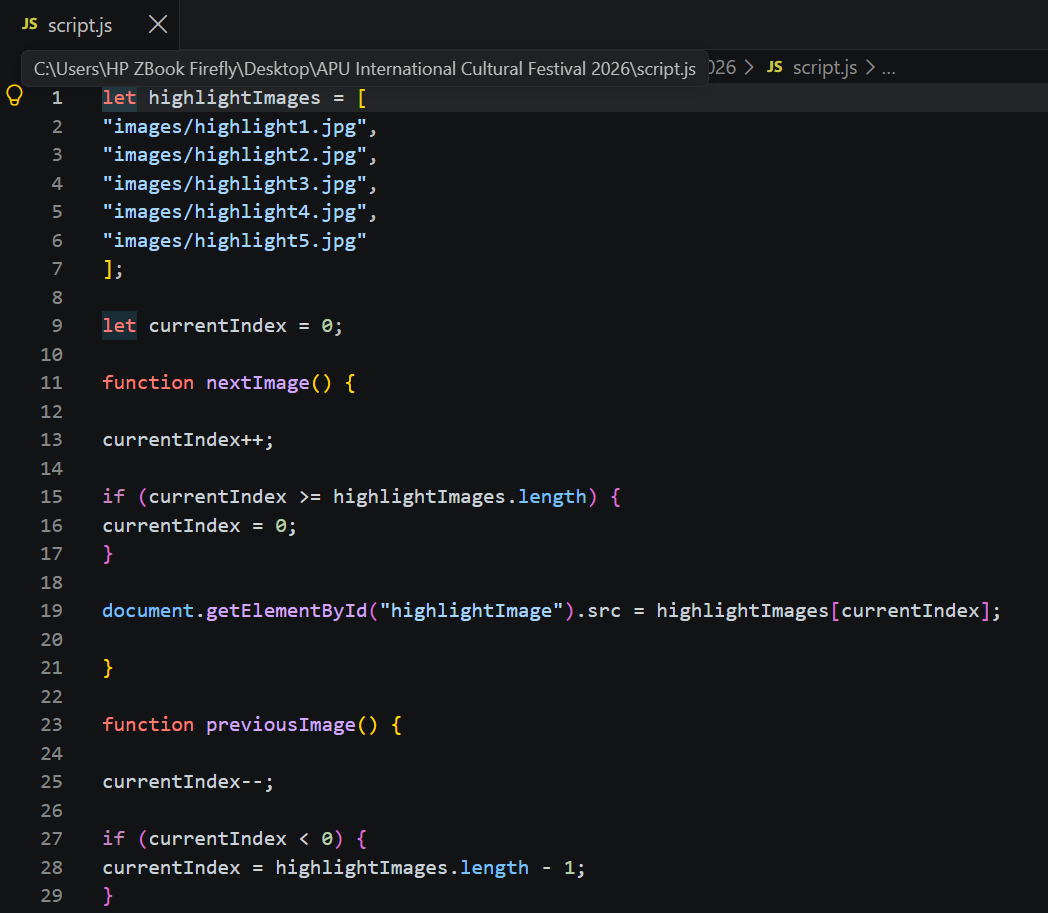Click "currentIndex" on line 9
Viewport: 1048px width, 913px height.
tap(217, 326)
